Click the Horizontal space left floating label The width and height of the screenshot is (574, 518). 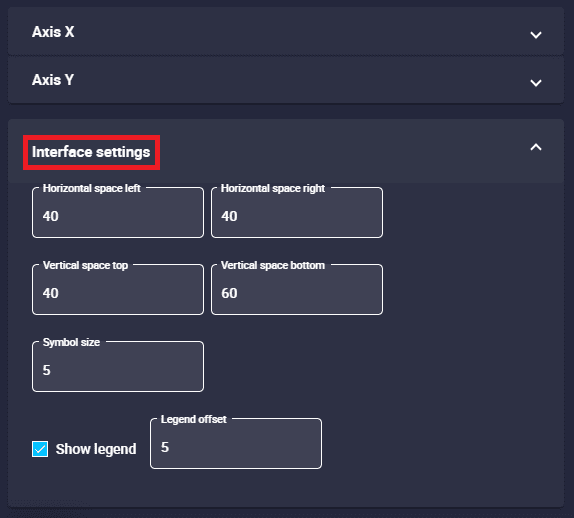coord(92,188)
